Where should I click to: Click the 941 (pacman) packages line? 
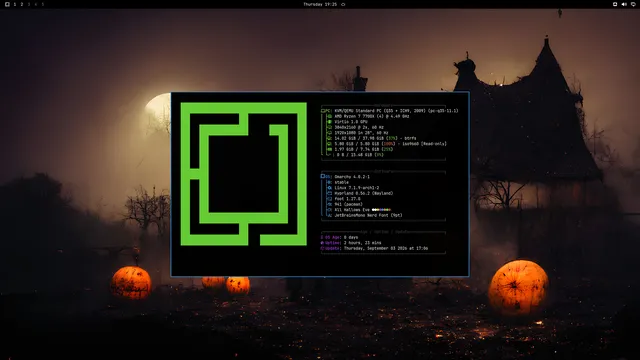(x=349, y=204)
